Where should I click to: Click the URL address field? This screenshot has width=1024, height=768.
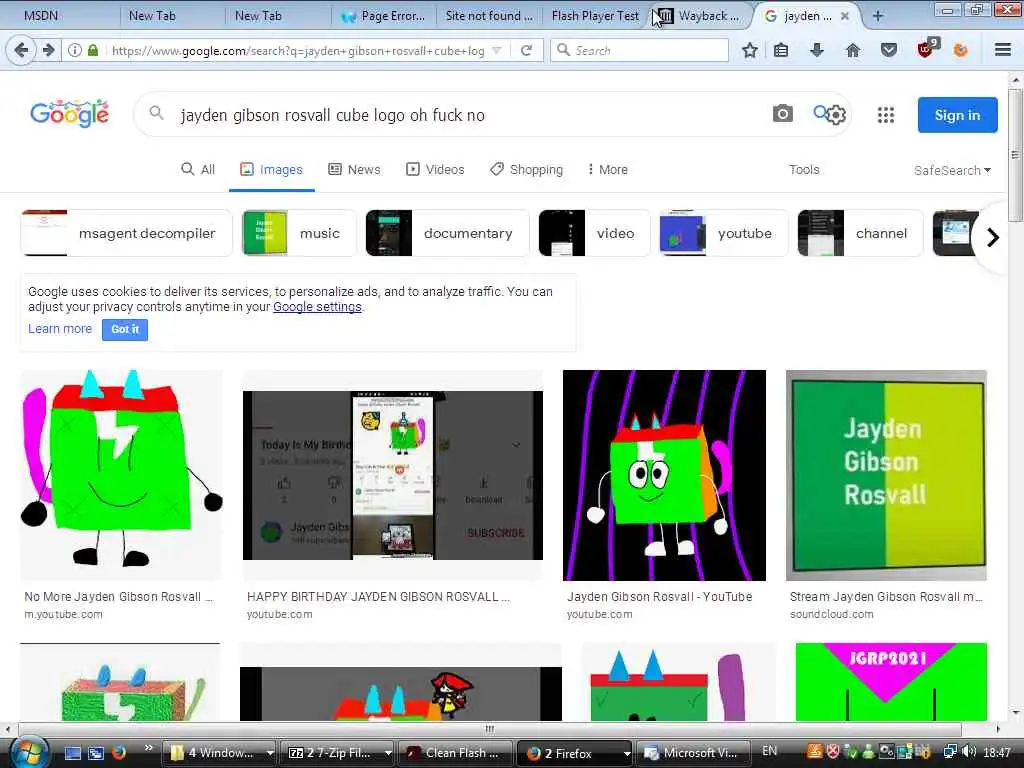[298, 50]
